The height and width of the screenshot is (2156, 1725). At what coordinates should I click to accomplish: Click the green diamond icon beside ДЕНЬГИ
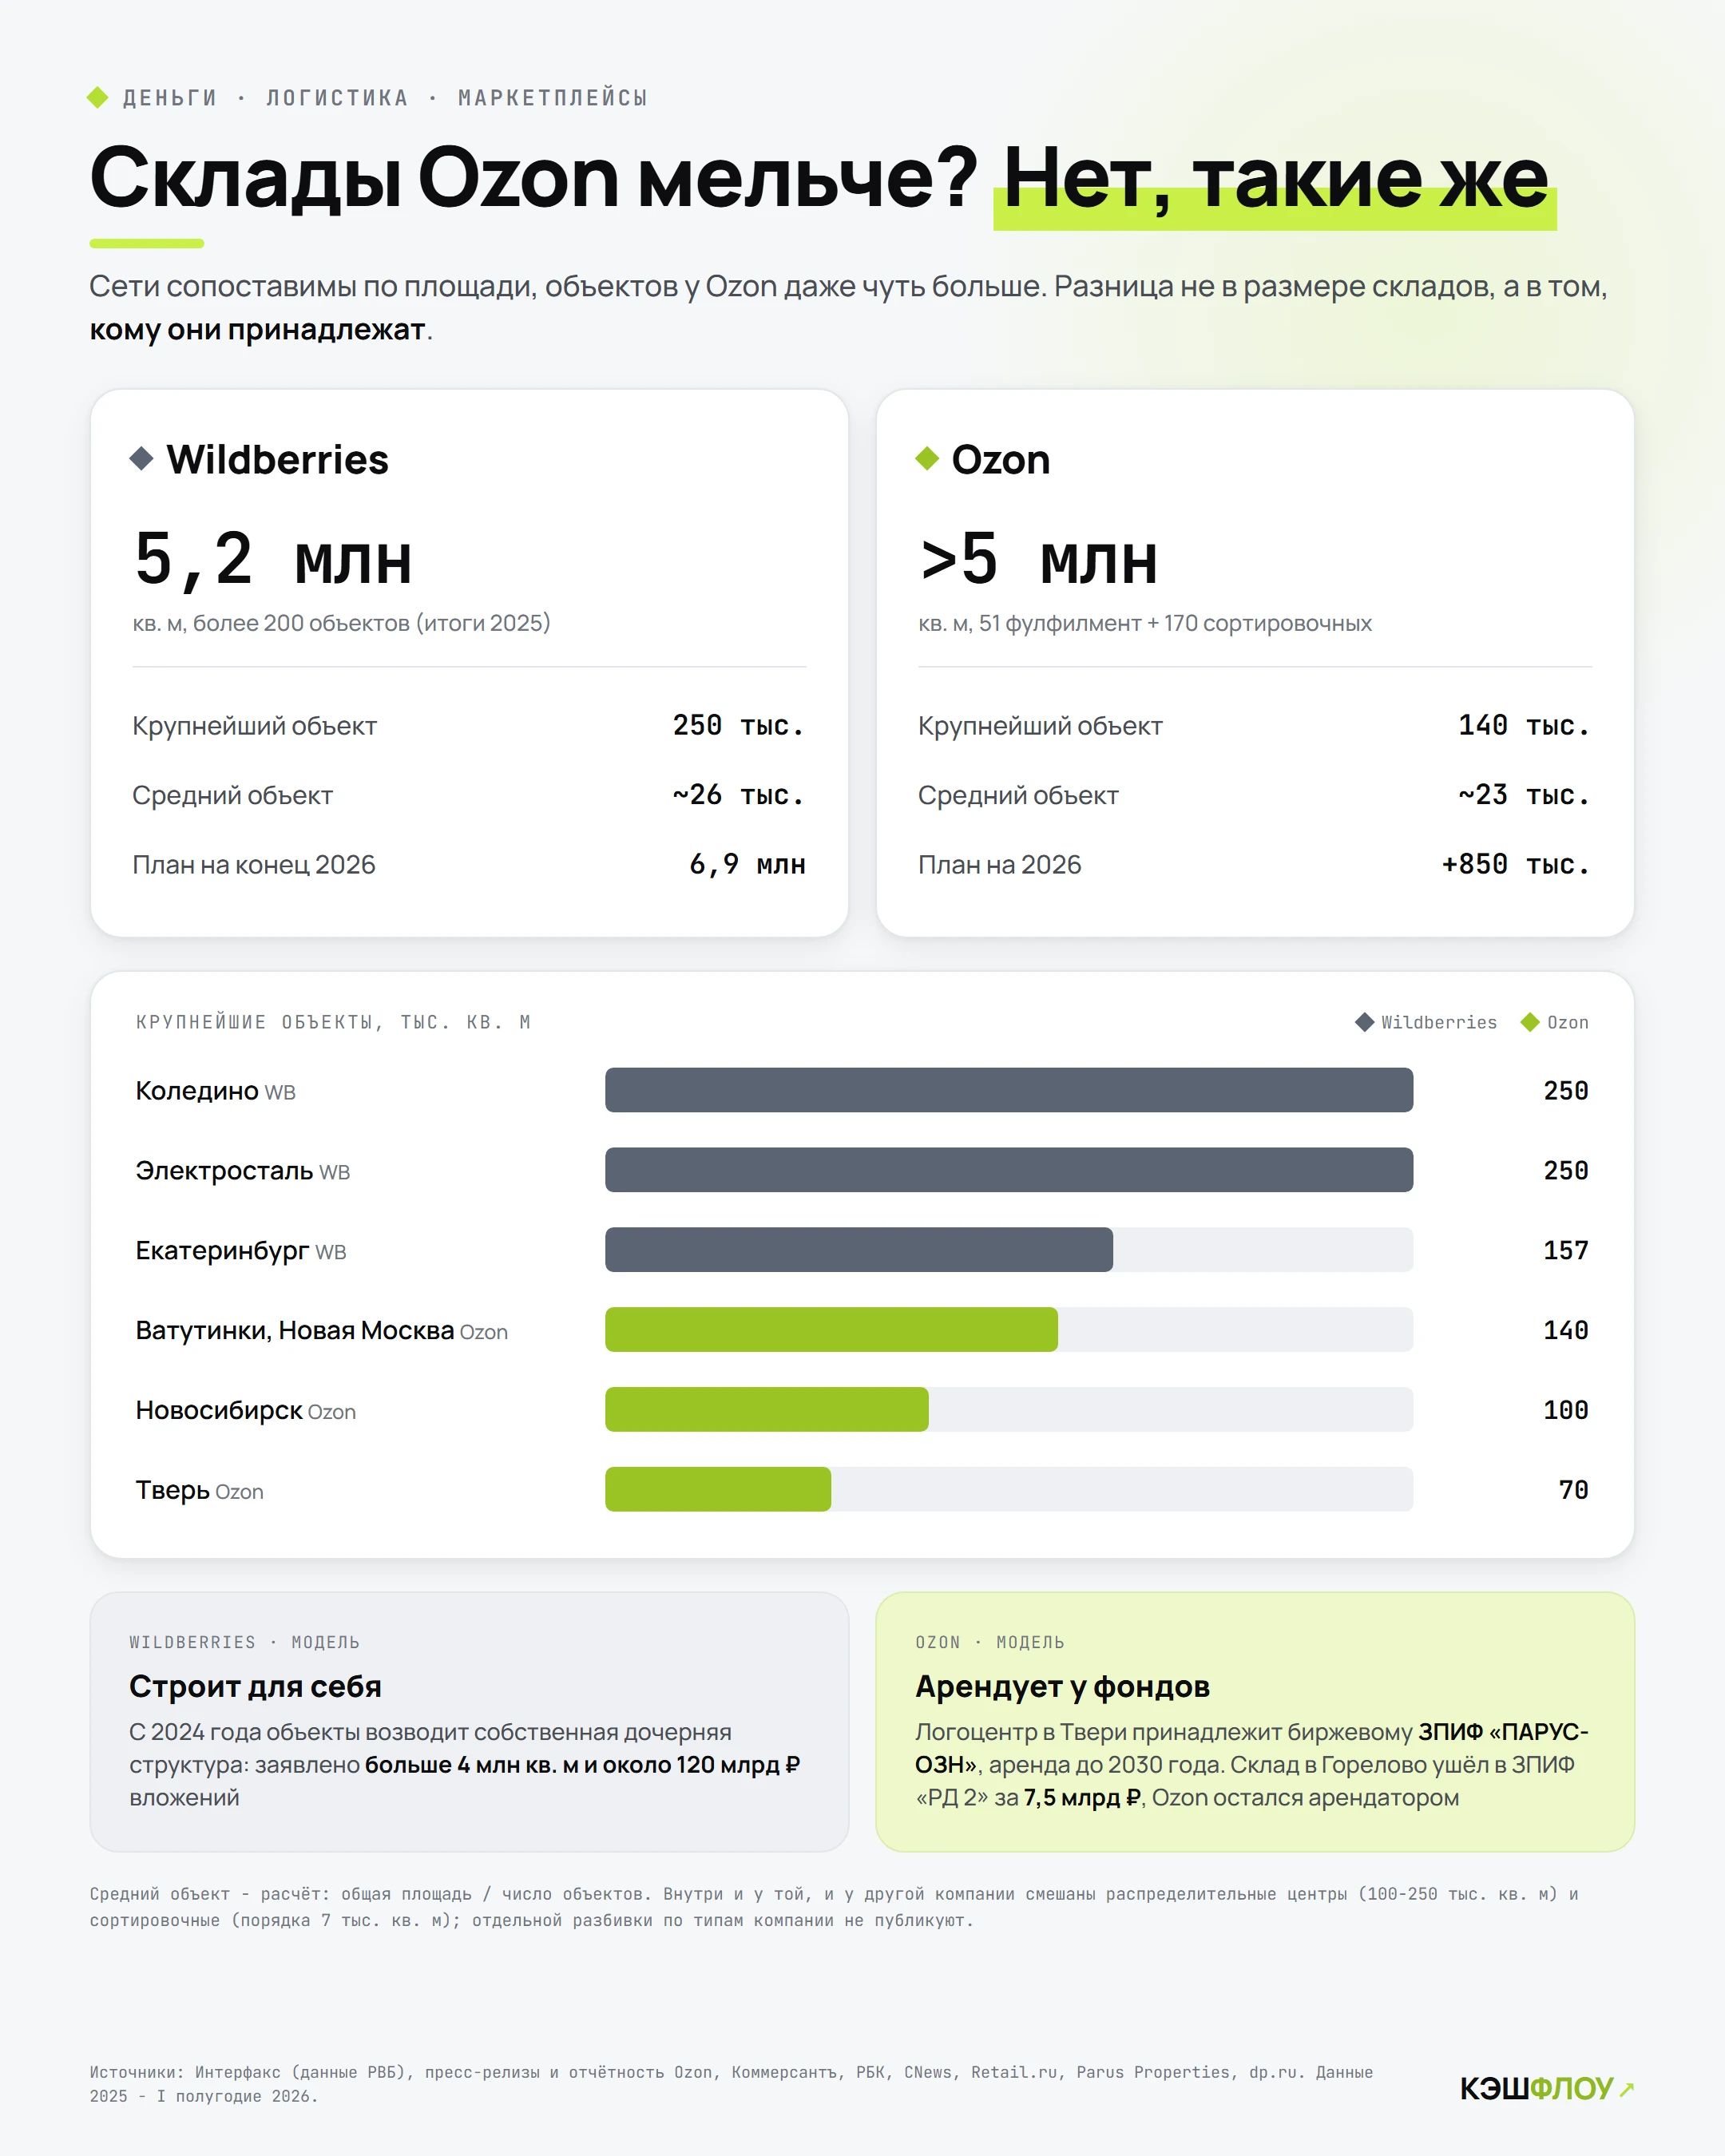[x=97, y=97]
